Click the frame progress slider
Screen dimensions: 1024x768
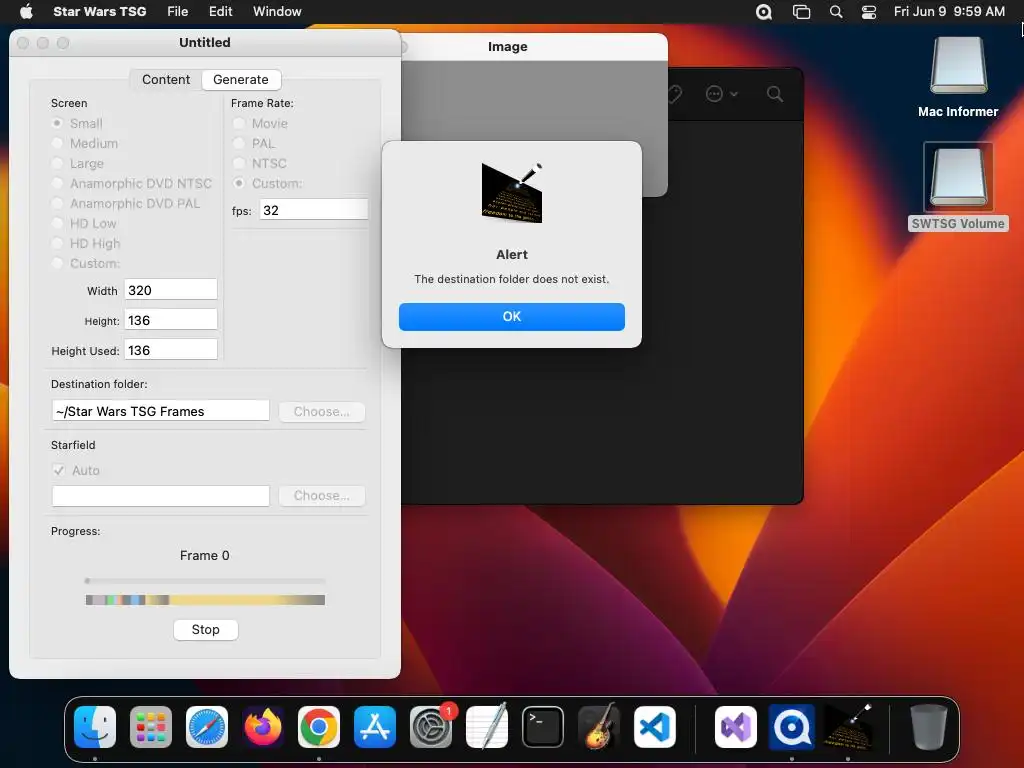(205, 581)
